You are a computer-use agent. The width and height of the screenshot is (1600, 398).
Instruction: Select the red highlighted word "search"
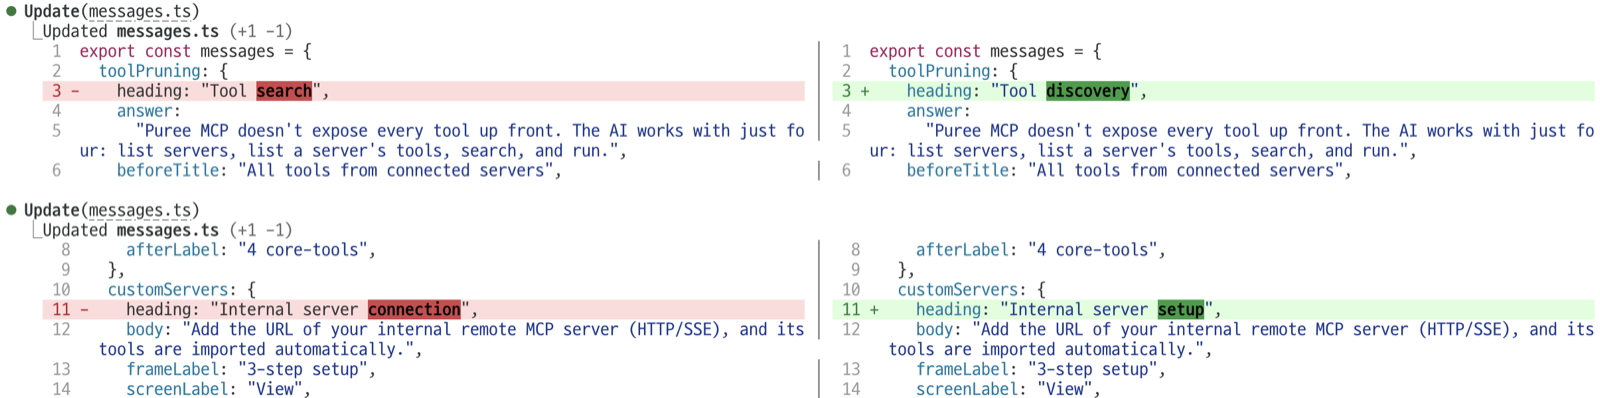pos(284,91)
